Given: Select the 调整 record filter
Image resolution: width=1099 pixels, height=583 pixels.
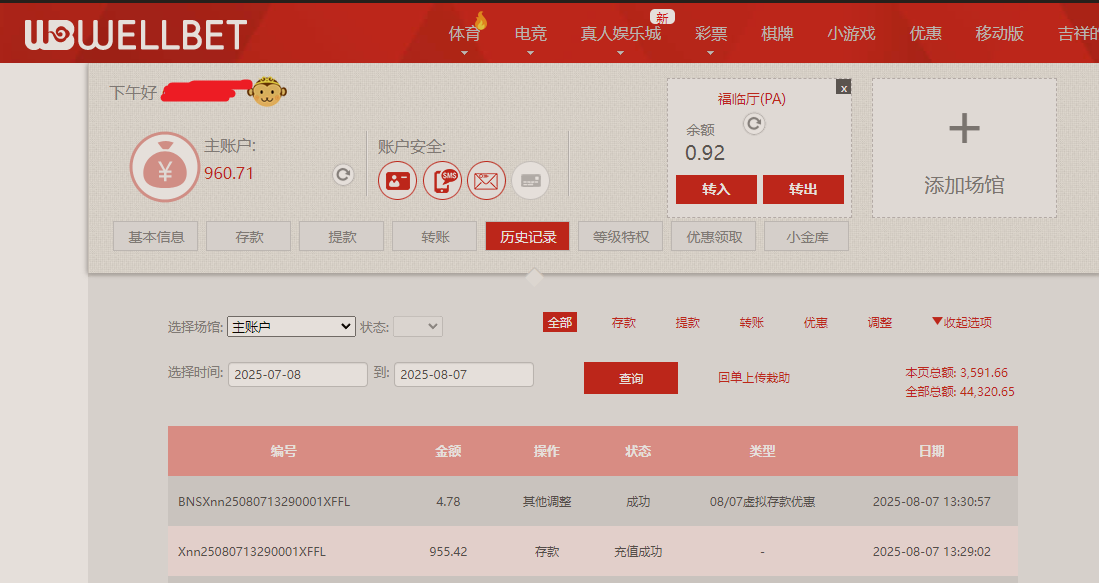Looking at the screenshot, I should tap(879, 322).
